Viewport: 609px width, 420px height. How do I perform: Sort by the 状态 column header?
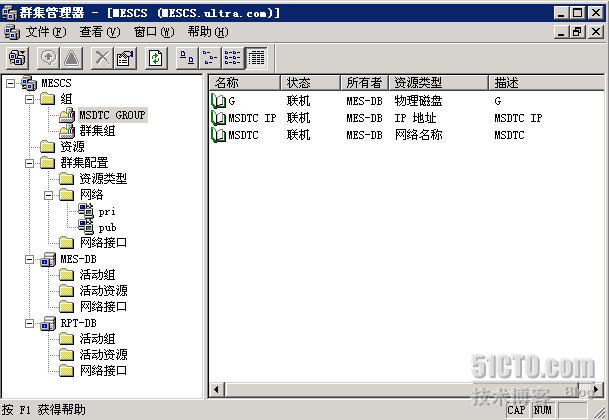point(311,83)
